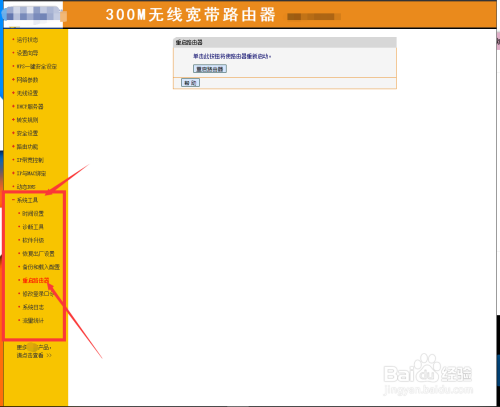The width and height of the screenshot is (500, 407).
Task: Open the 动态DNS page
Action: pyautogui.click(x=26, y=187)
